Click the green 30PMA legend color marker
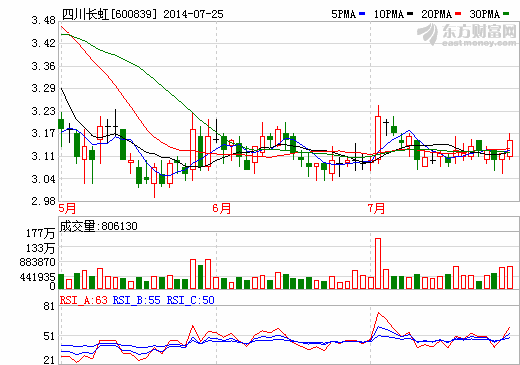 pos(506,14)
